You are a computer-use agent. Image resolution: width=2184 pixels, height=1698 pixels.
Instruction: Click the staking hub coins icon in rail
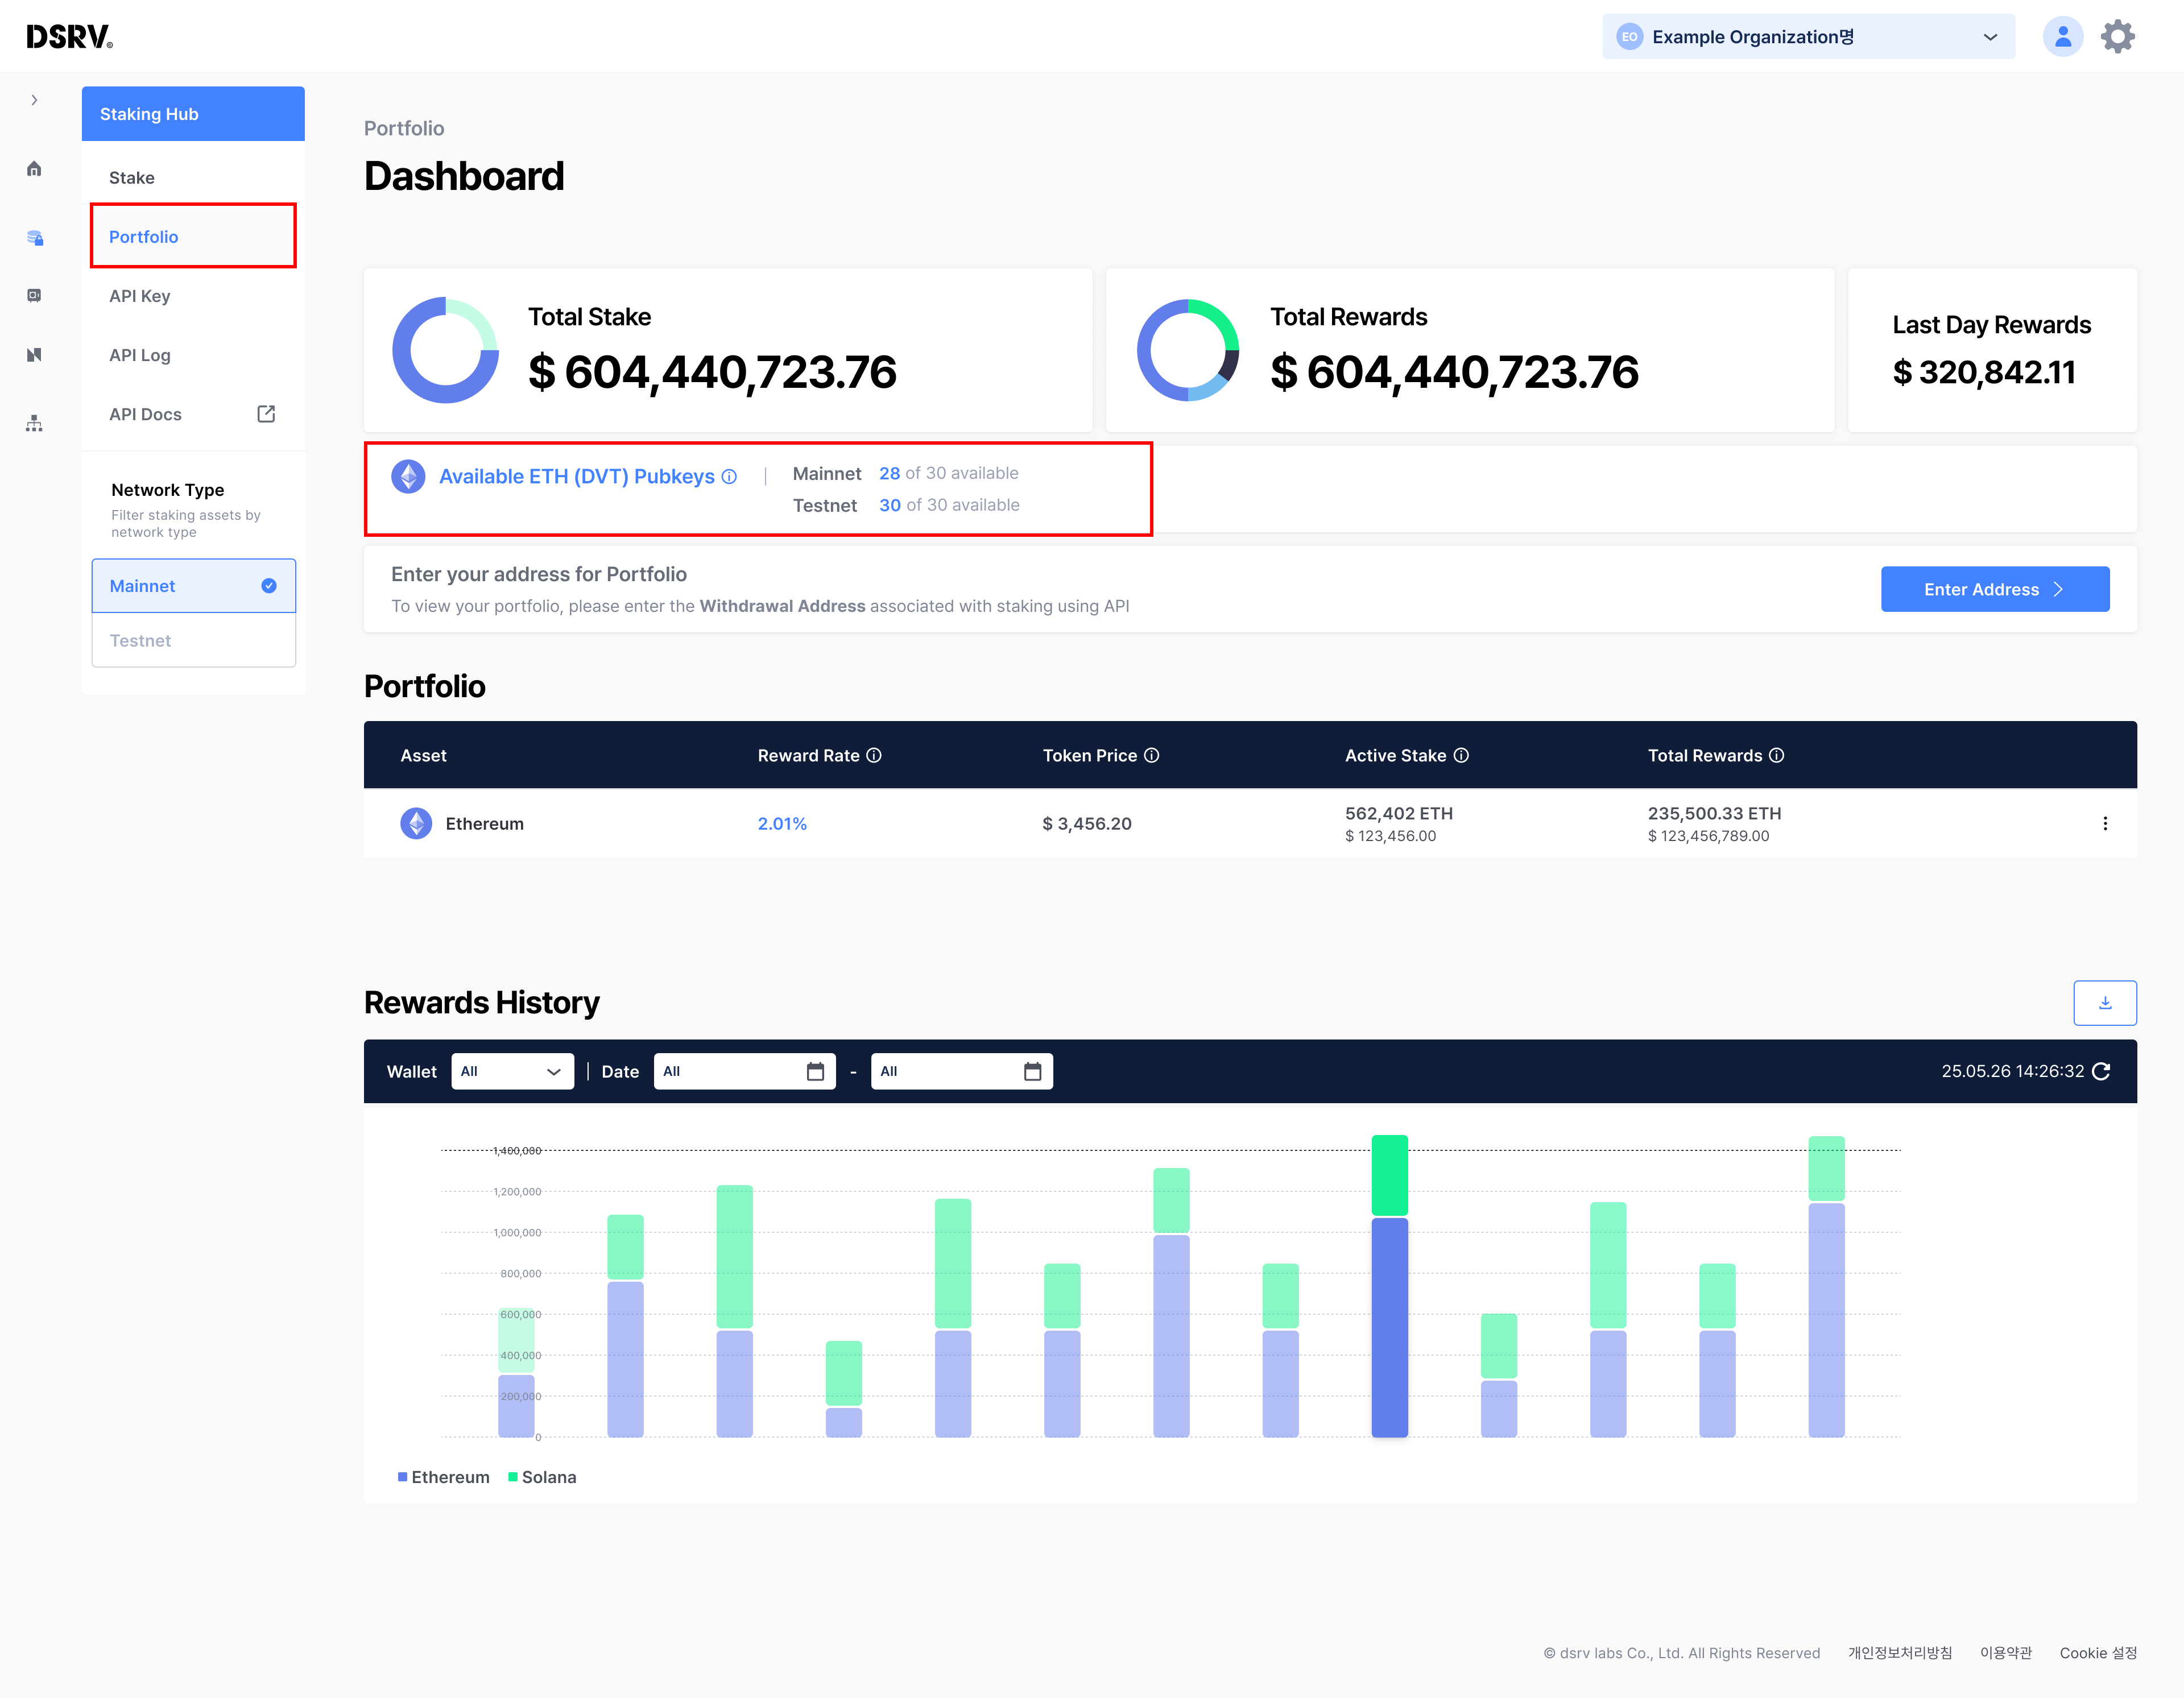click(34, 237)
